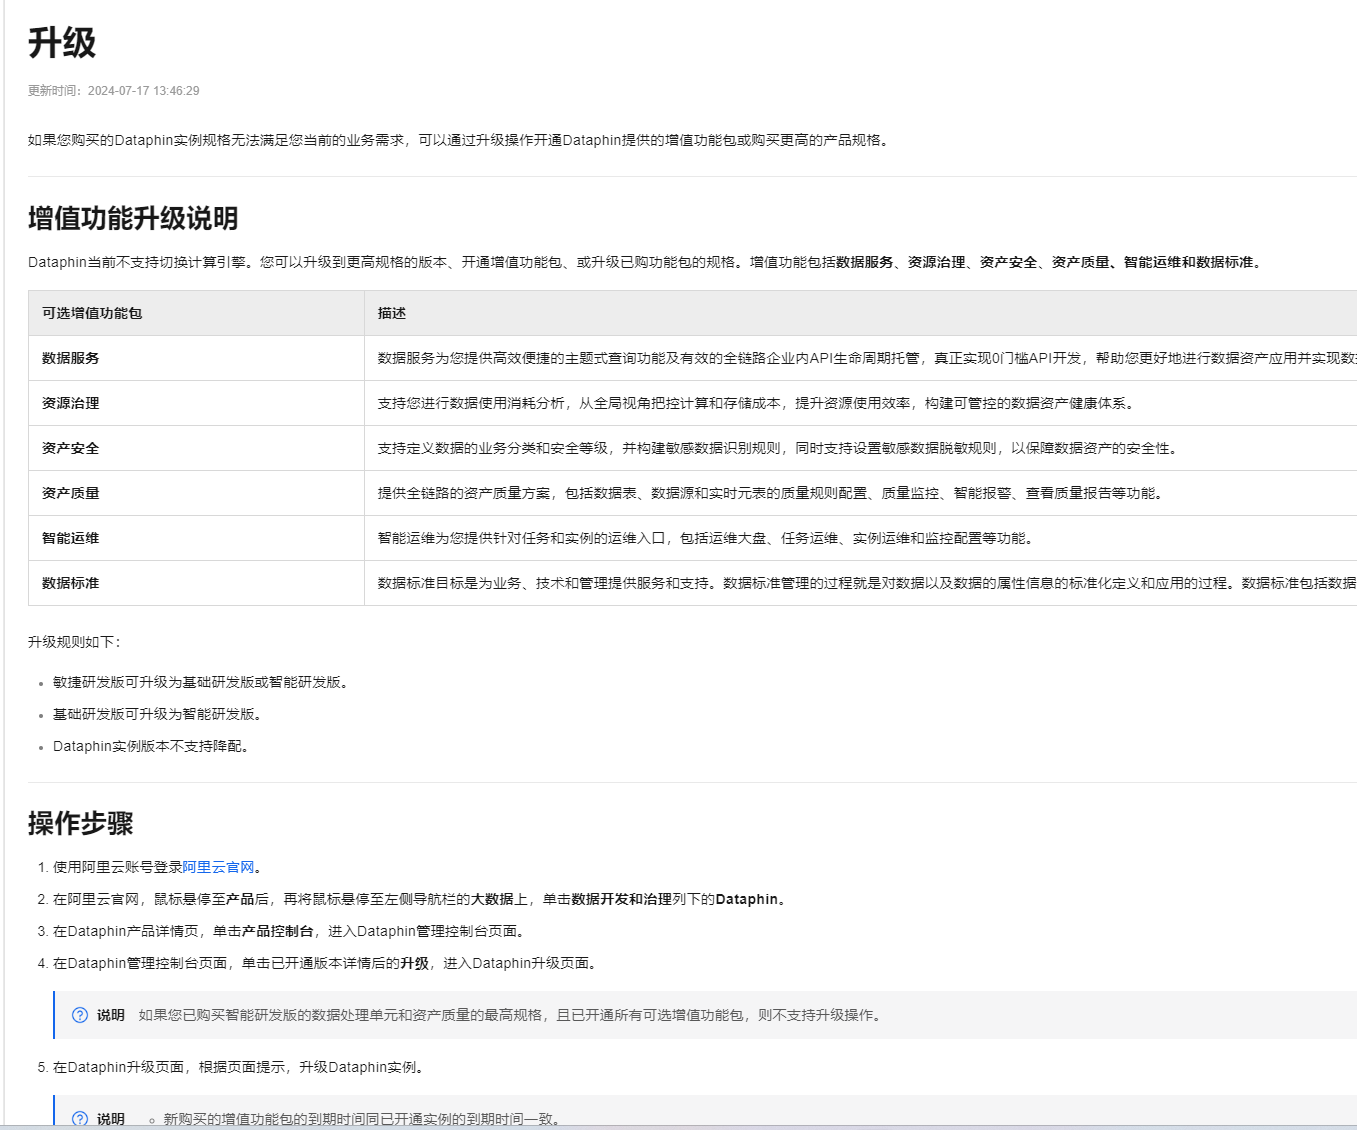This screenshot has width=1357, height=1130.
Task: Click the intro paragraph about Dataphin实例规格
Action: pyautogui.click(x=460, y=140)
